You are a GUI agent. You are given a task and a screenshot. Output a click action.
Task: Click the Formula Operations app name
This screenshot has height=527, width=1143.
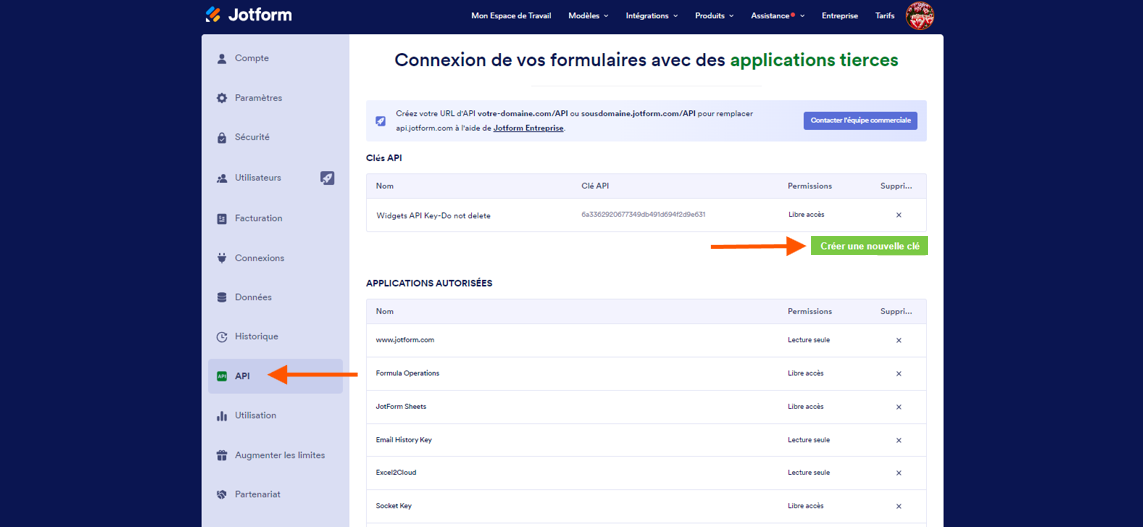pos(407,373)
